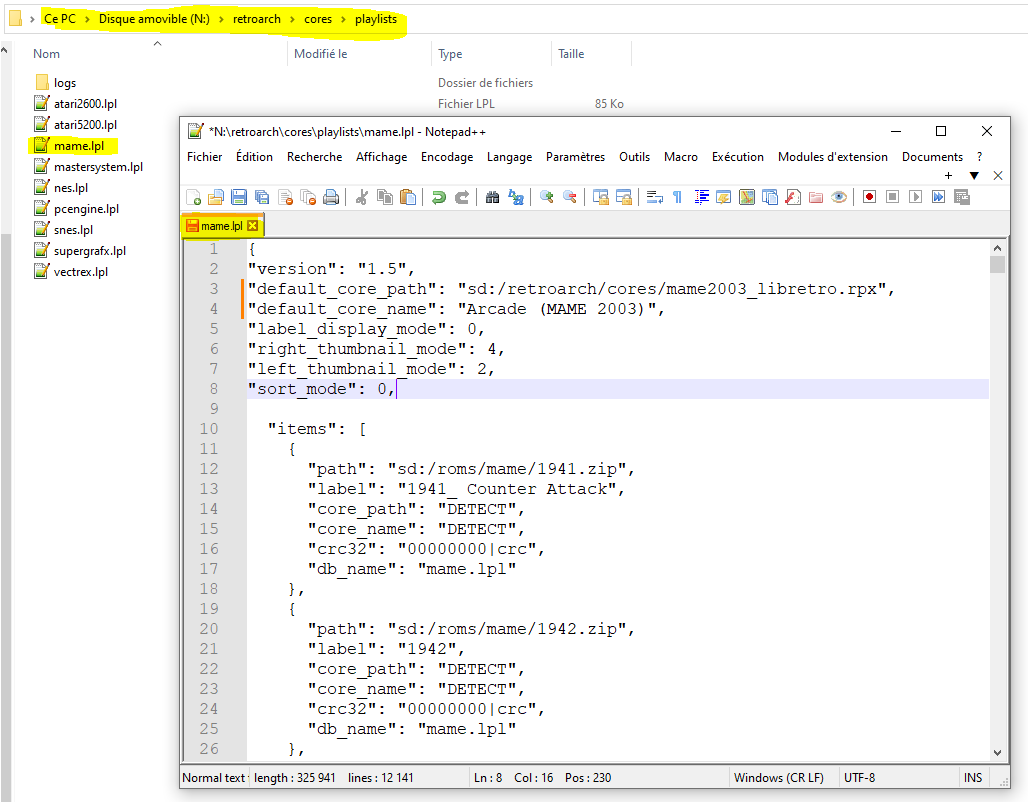Open Find with the binoculars icon
This screenshot has height=803, width=1029.
[x=492, y=197]
